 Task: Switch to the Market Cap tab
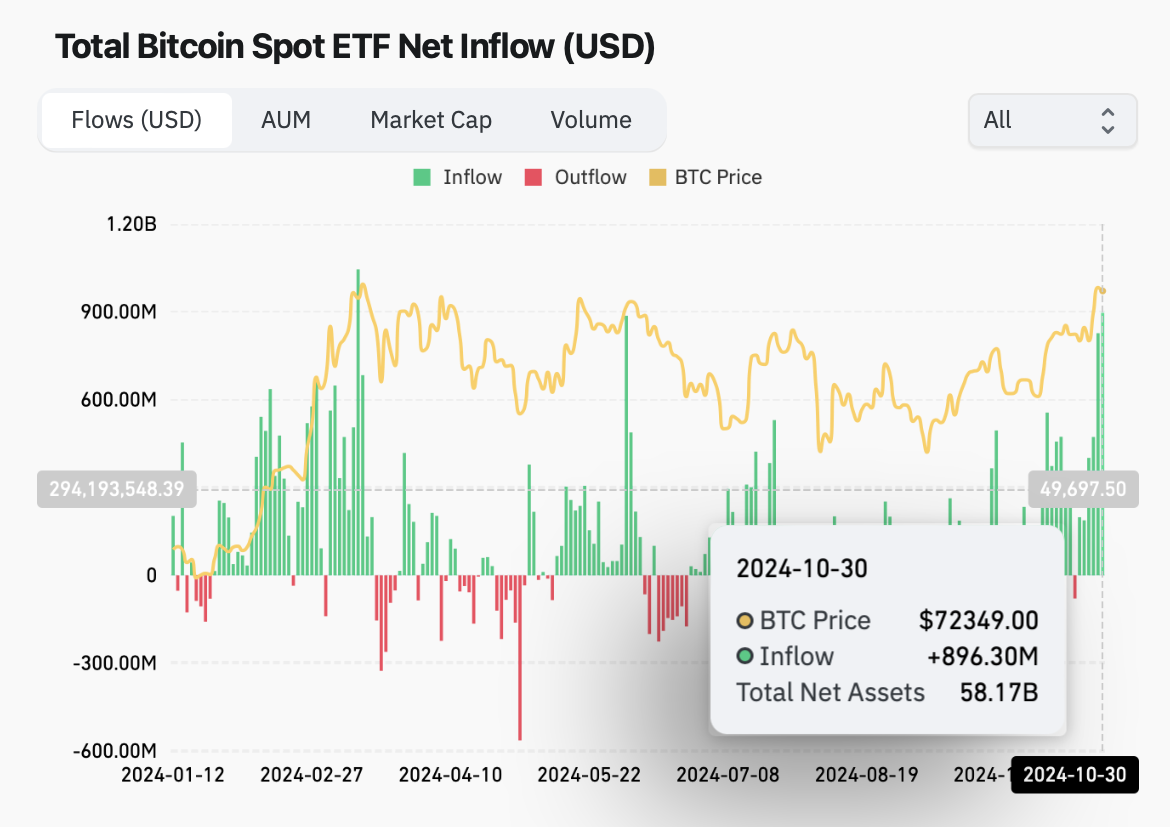point(431,120)
